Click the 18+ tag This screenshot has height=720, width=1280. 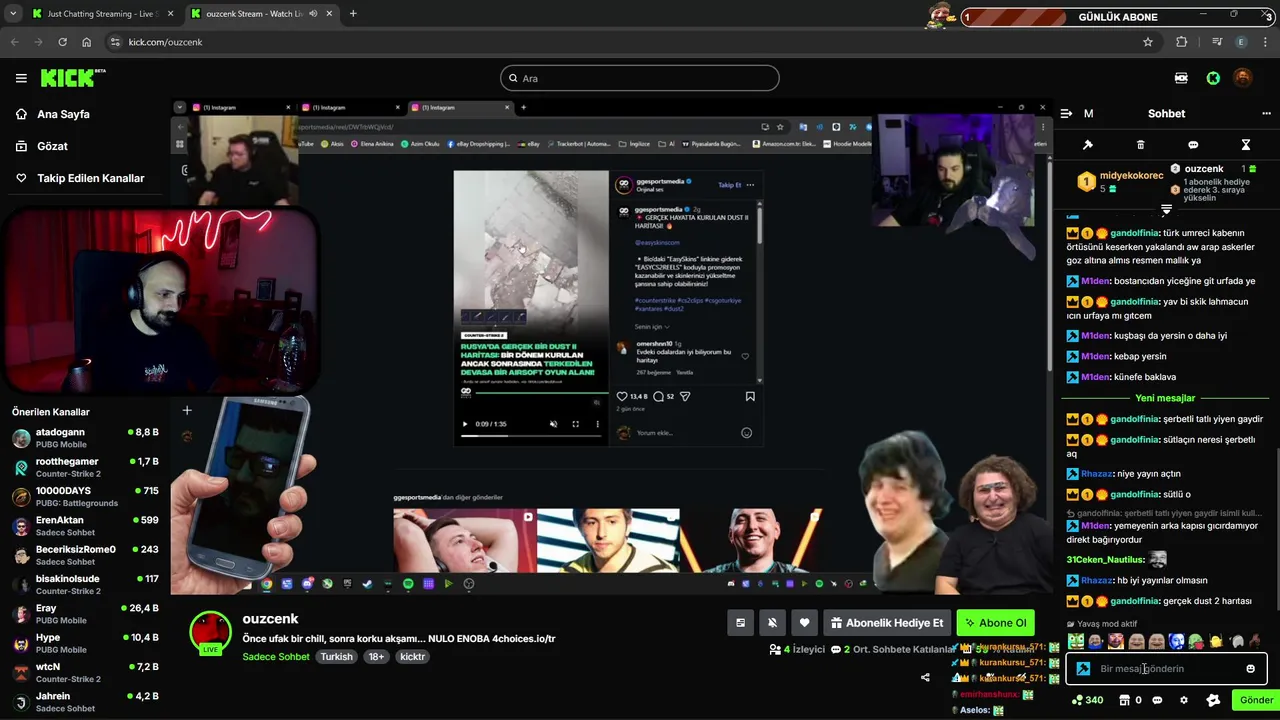point(376,657)
